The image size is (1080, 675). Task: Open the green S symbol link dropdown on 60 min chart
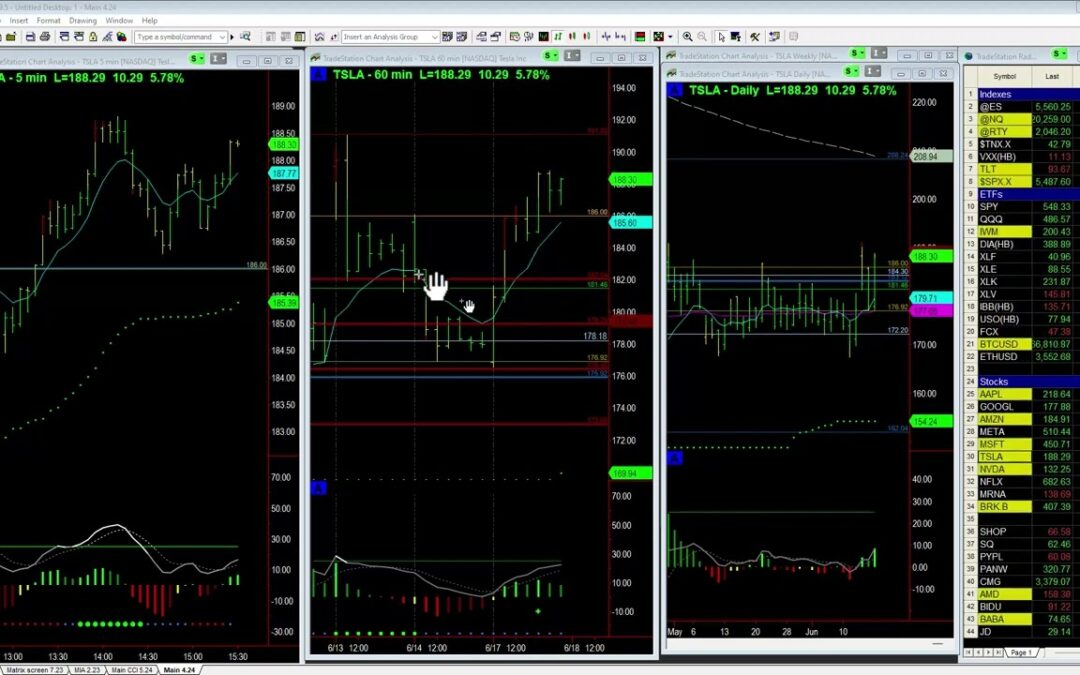tap(550, 56)
